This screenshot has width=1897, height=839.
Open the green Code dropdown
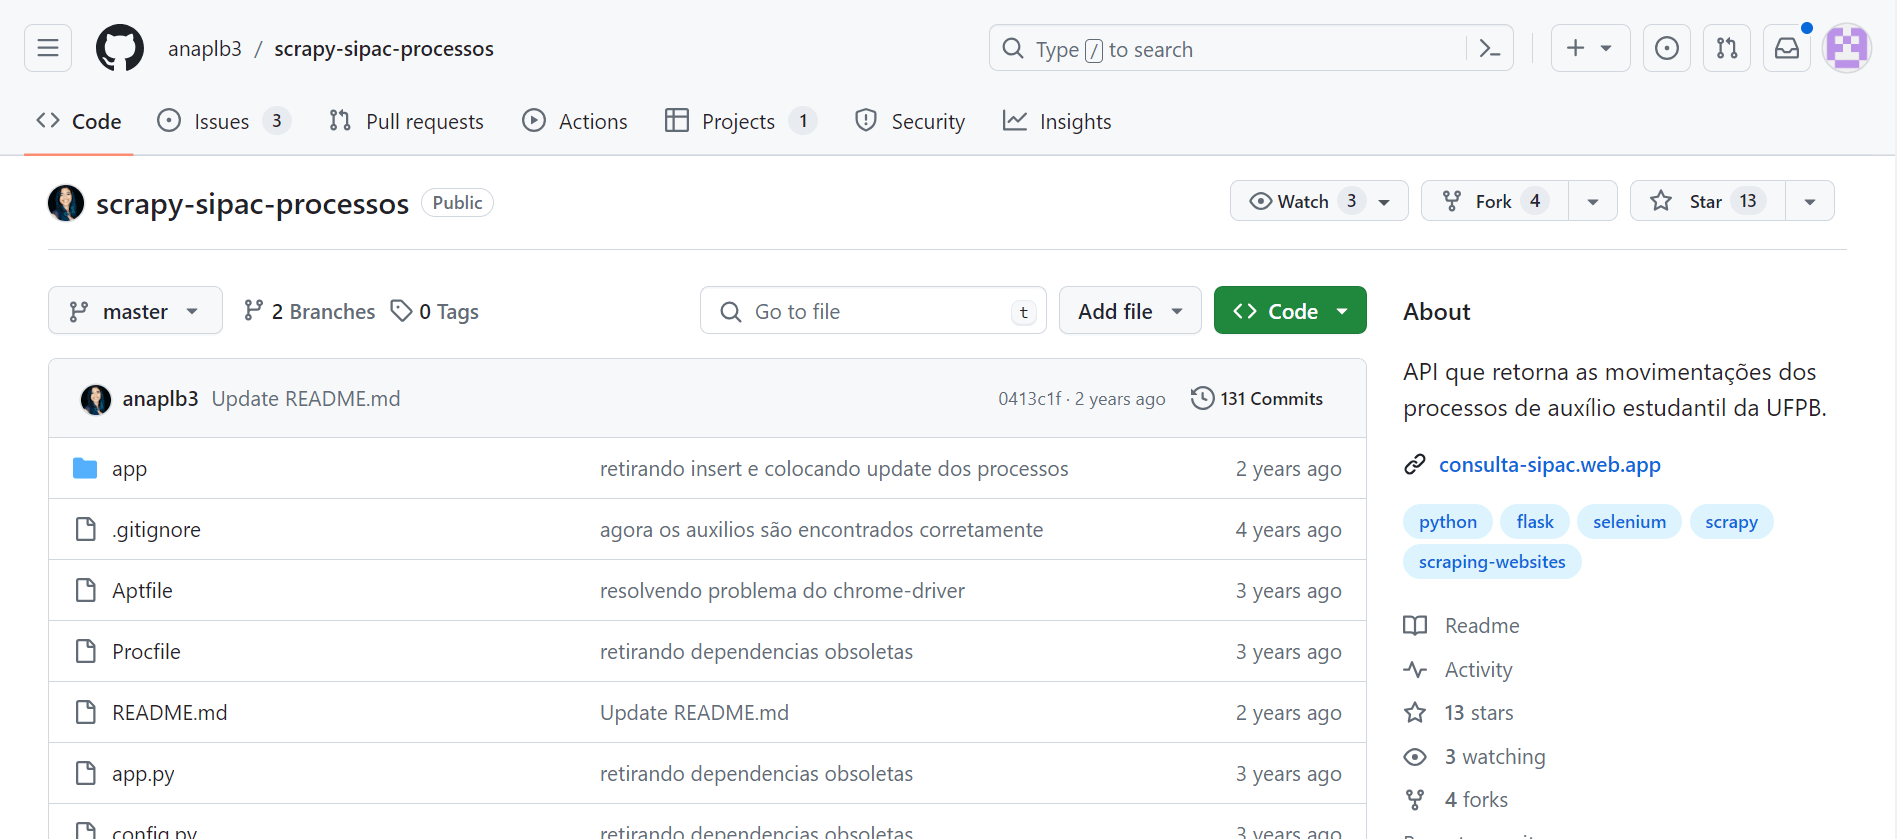[1289, 311]
